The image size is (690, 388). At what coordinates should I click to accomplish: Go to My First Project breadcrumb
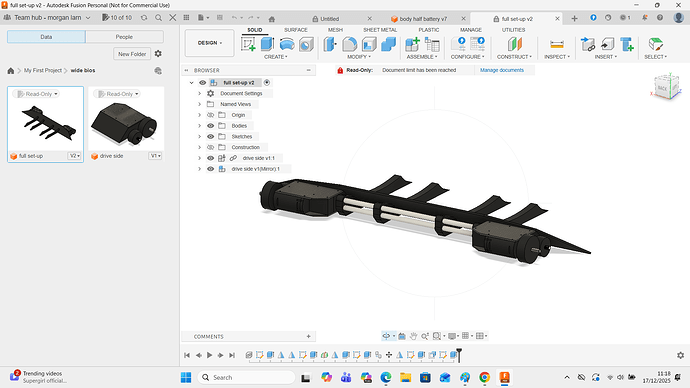43,70
